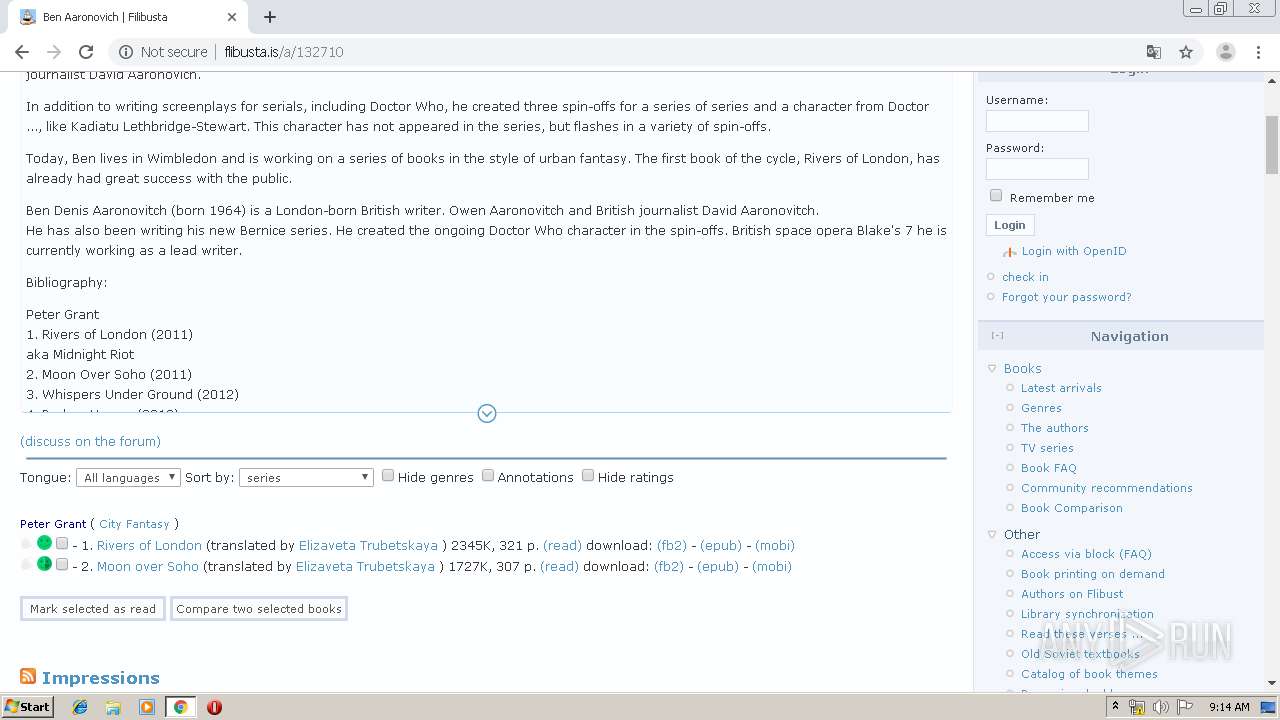Click grey status dot beside Moon over Soho

point(27,565)
